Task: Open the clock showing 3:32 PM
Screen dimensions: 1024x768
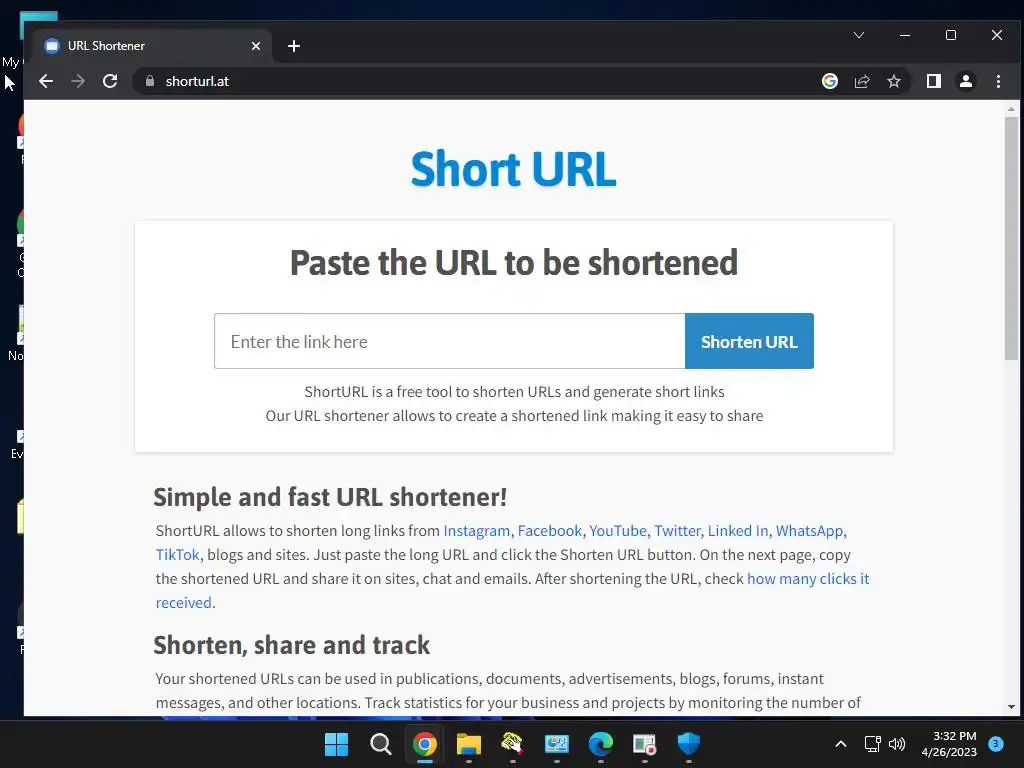Action: click(949, 744)
